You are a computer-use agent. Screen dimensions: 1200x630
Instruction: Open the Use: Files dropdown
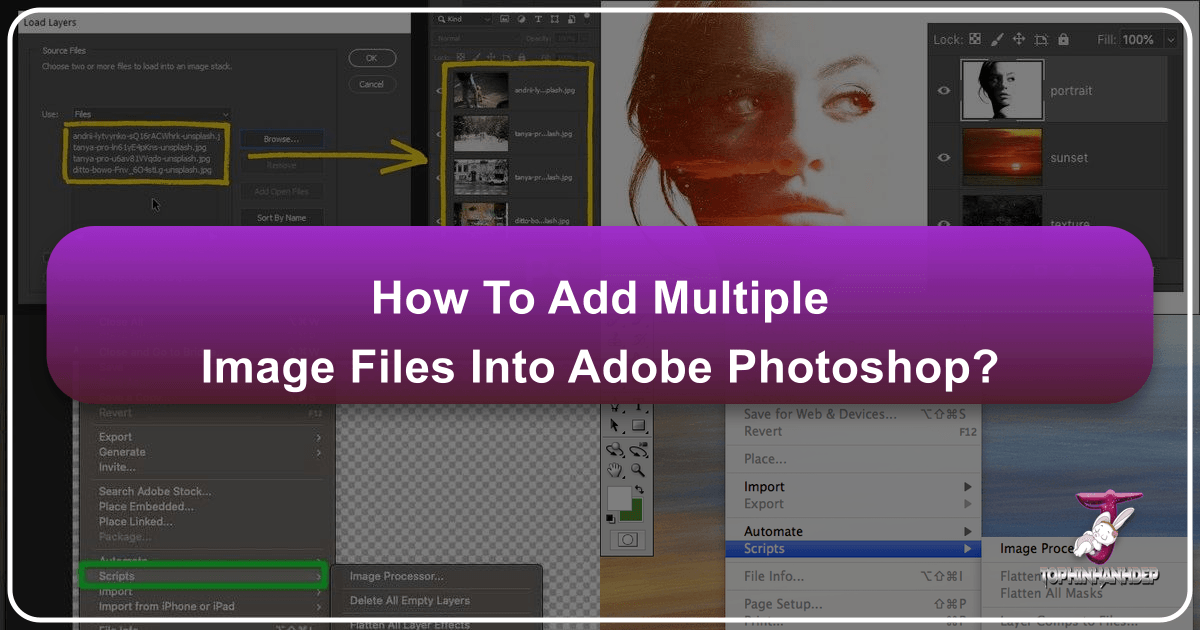151,114
